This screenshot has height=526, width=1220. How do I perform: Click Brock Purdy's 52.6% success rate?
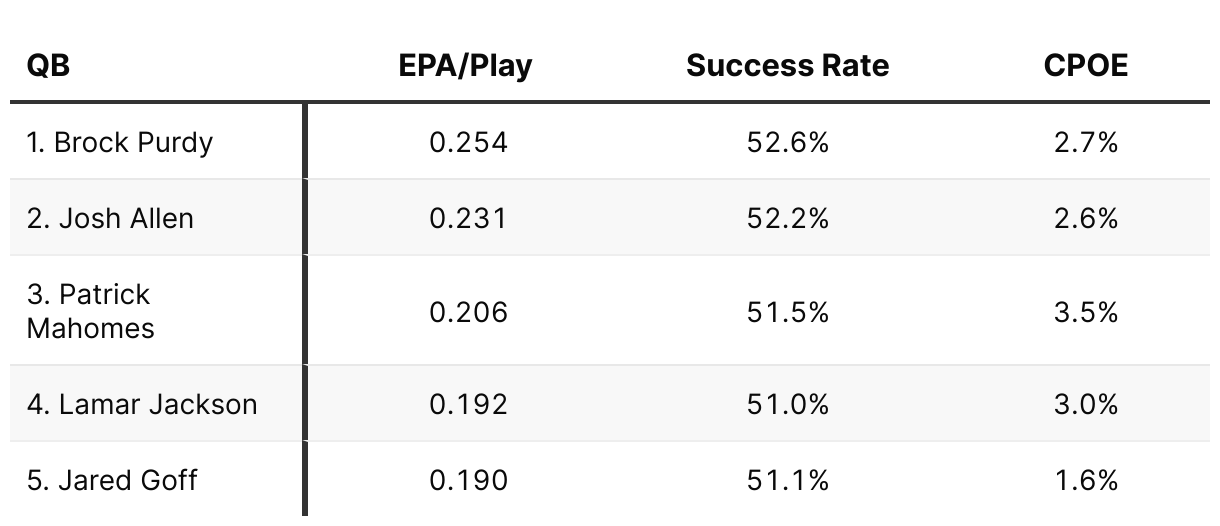coord(787,142)
